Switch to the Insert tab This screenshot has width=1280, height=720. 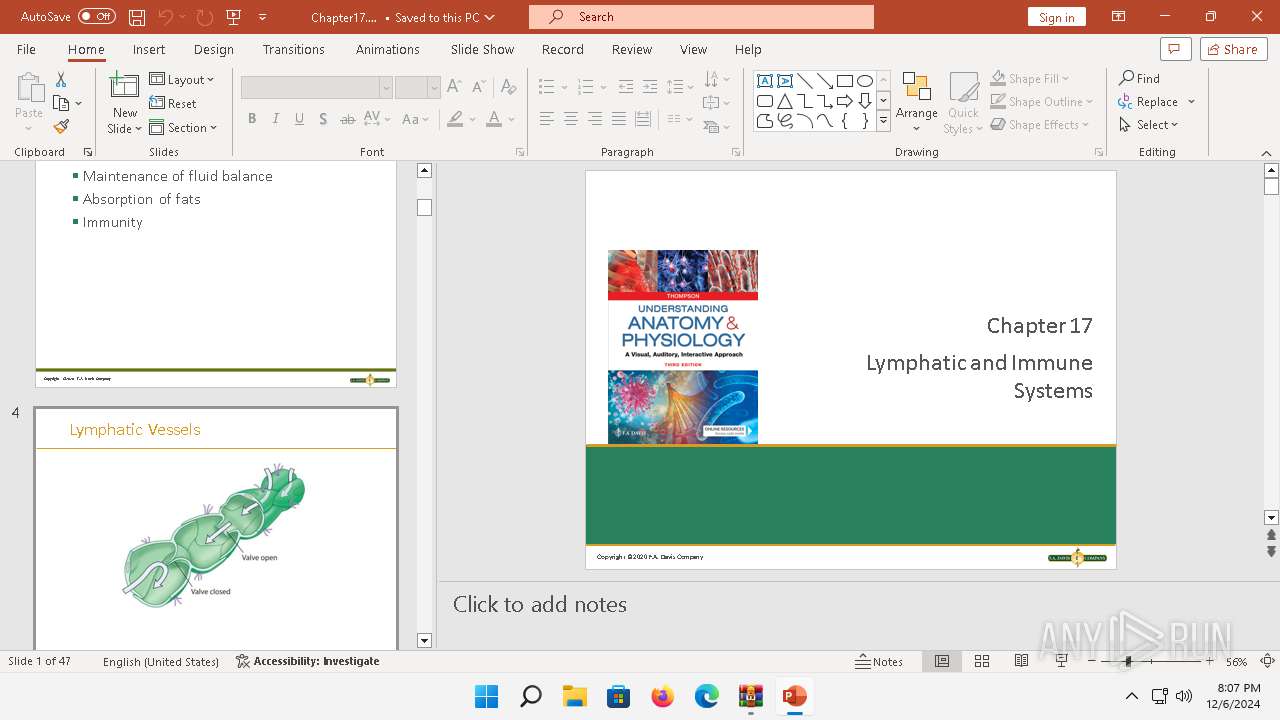coord(149,49)
